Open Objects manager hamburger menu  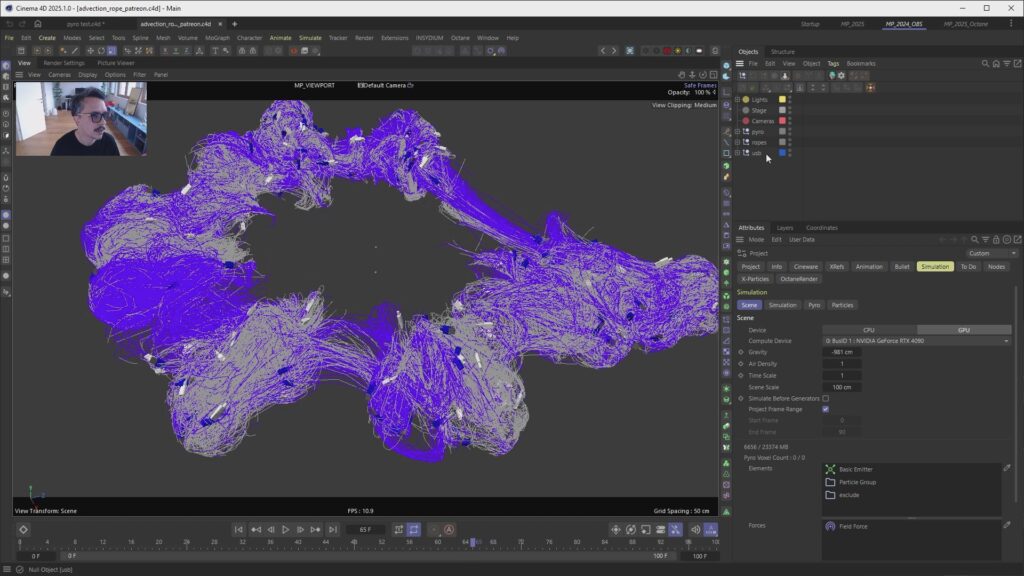[739, 63]
